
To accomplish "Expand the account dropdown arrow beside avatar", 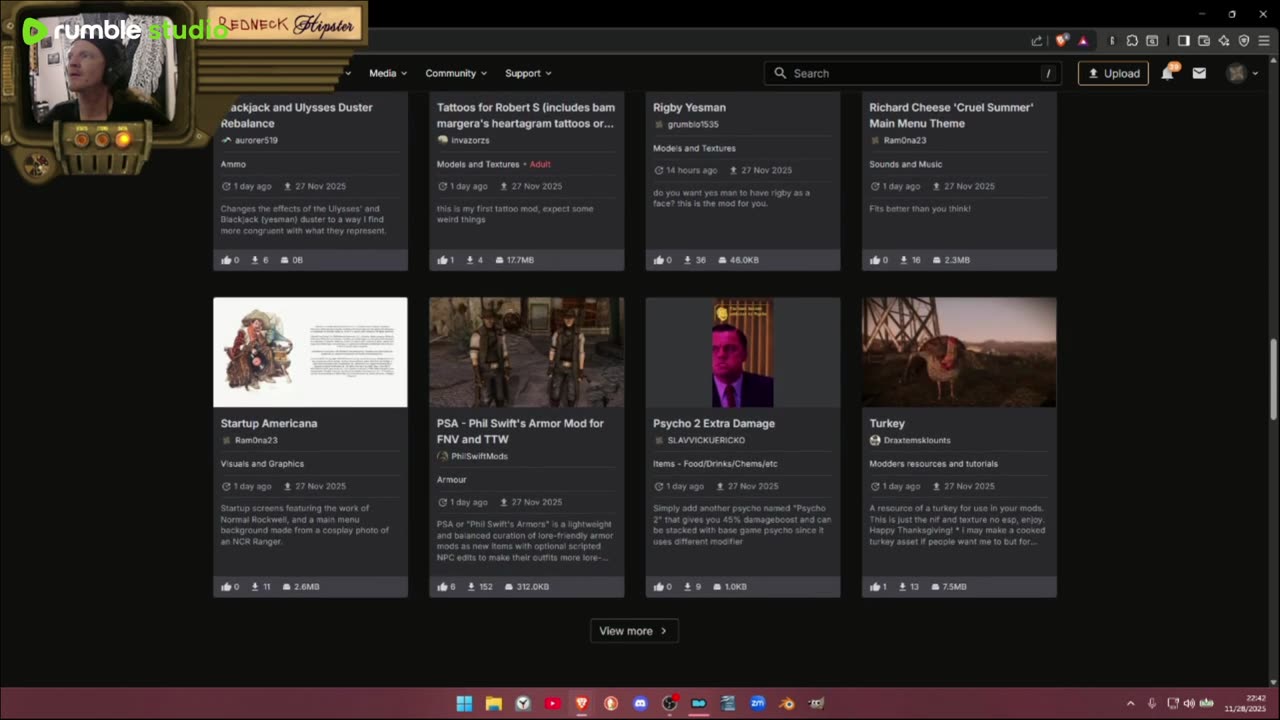I will (x=1255, y=73).
